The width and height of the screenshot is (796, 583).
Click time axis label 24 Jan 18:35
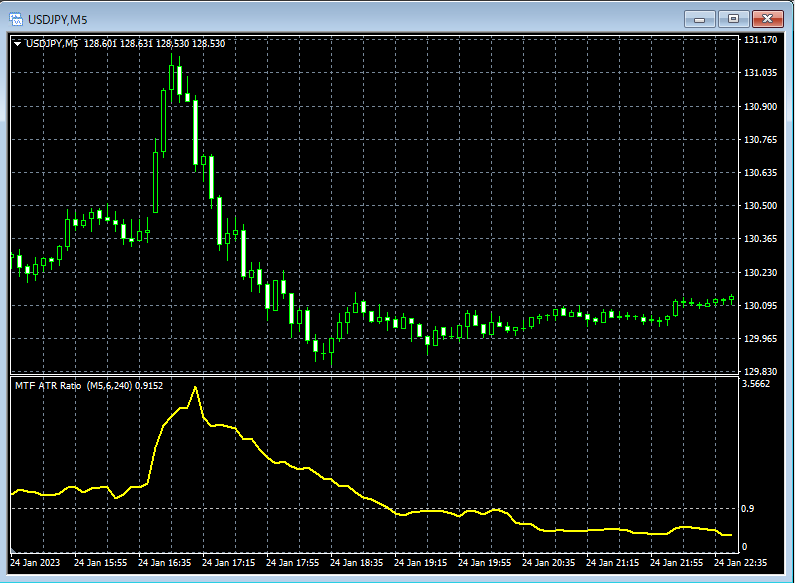pos(356,563)
